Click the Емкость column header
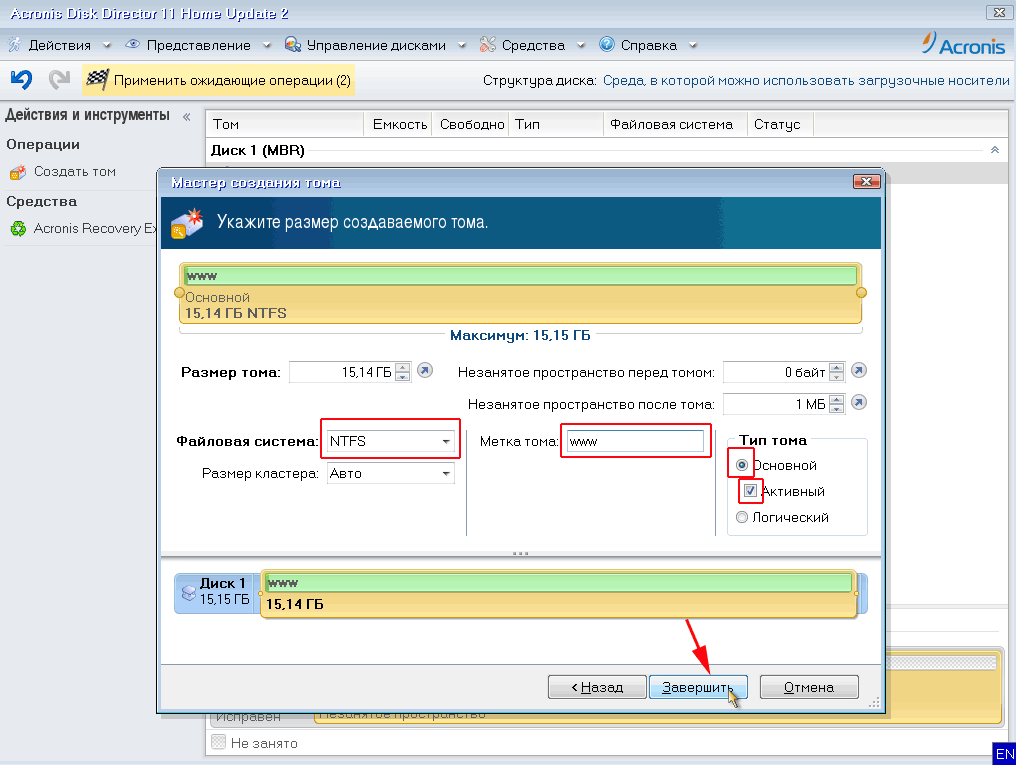 tap(398, 124)
